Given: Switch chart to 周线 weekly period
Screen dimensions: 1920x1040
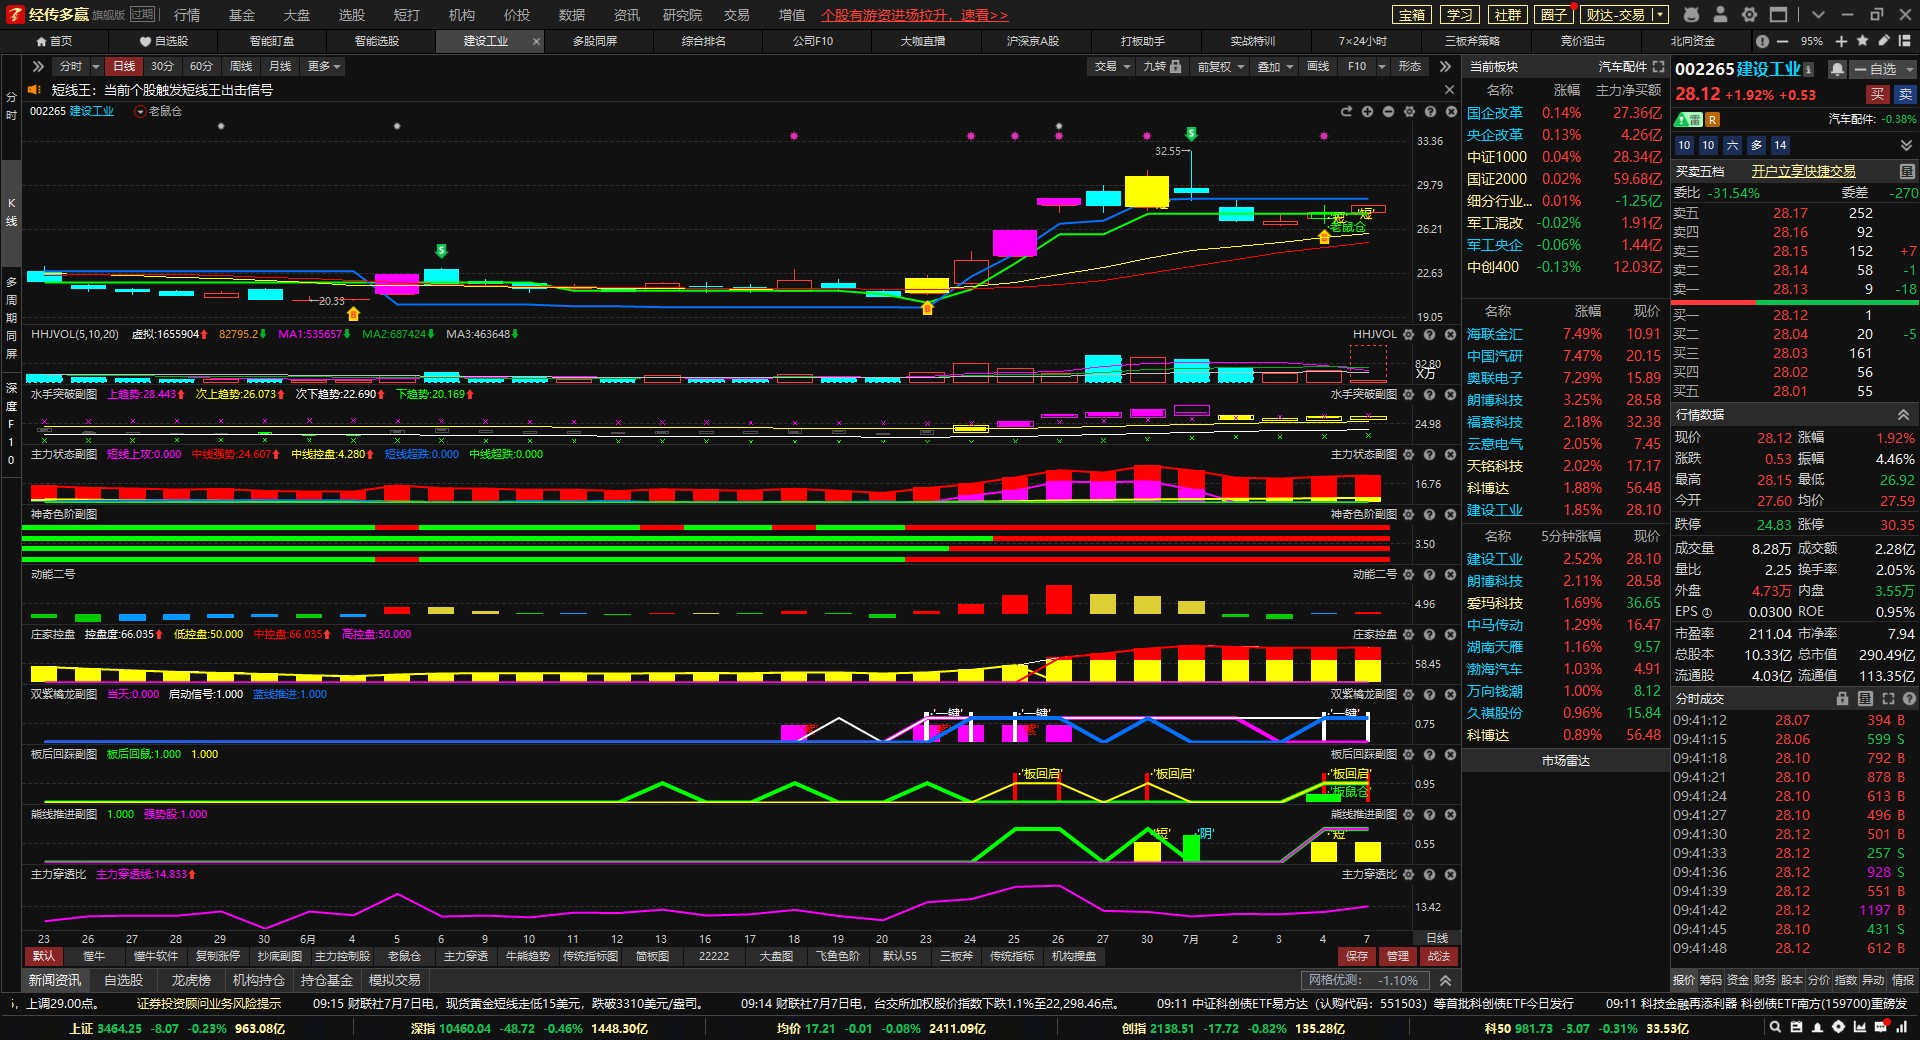Looking at the screenshot, I should [241, 66].
